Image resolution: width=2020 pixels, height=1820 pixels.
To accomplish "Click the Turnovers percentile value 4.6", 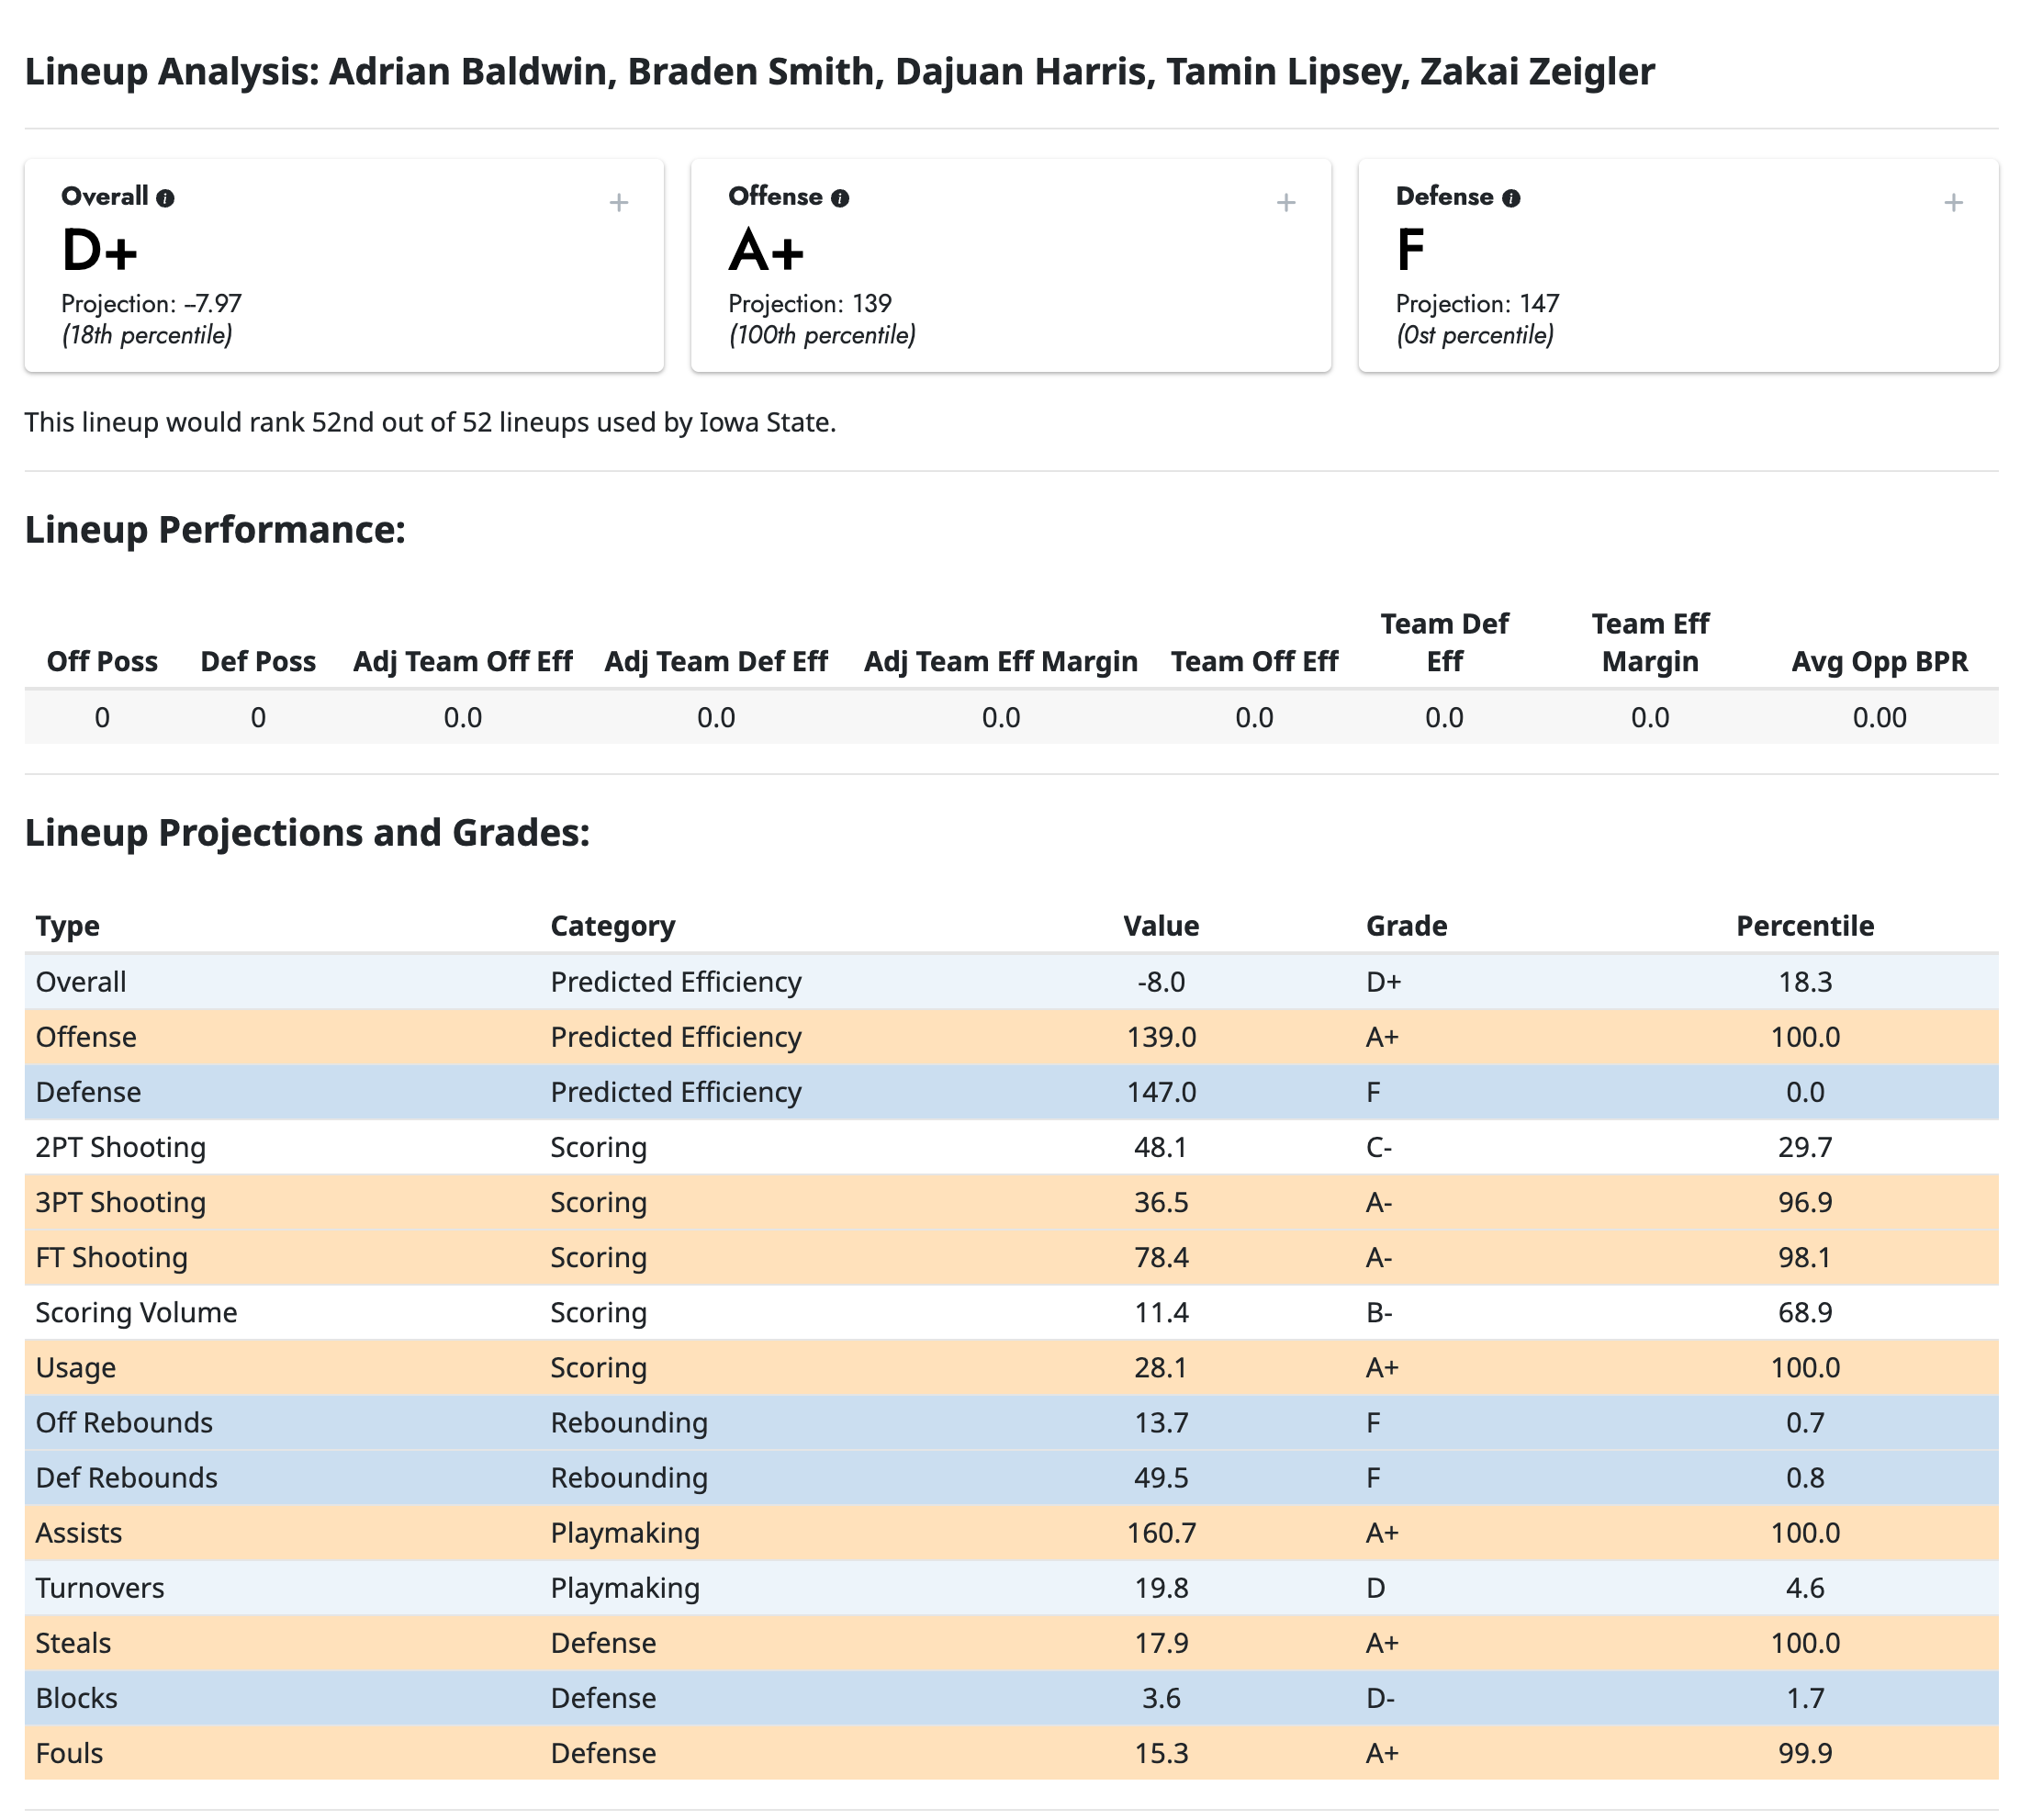I will tap(1817, 1587).
